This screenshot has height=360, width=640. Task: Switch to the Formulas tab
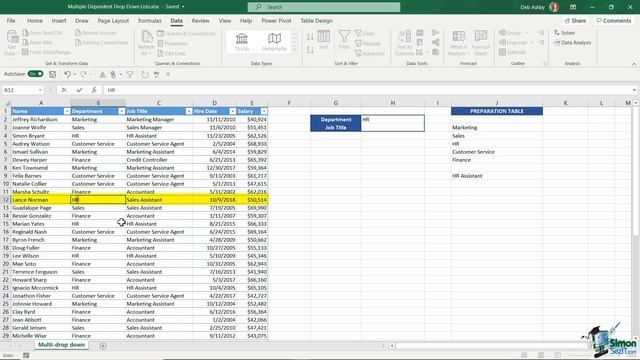pos(149,20)
